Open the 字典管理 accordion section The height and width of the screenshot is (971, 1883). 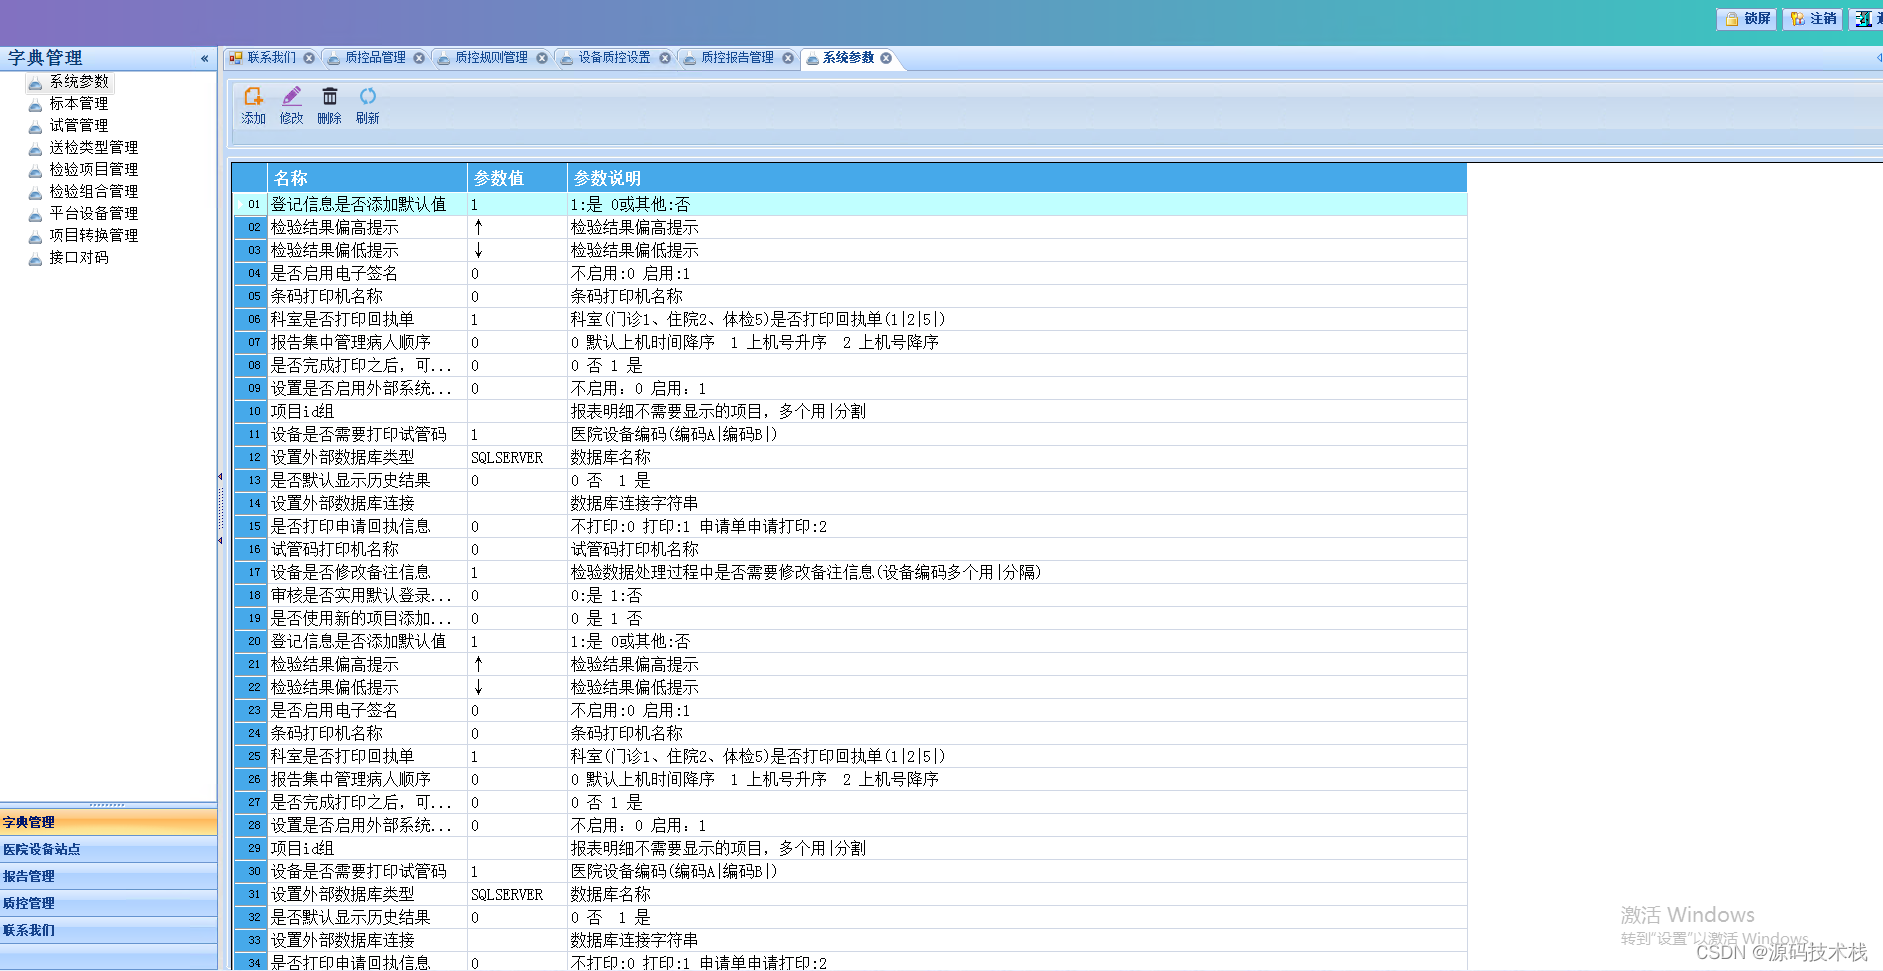click(108, 822)
